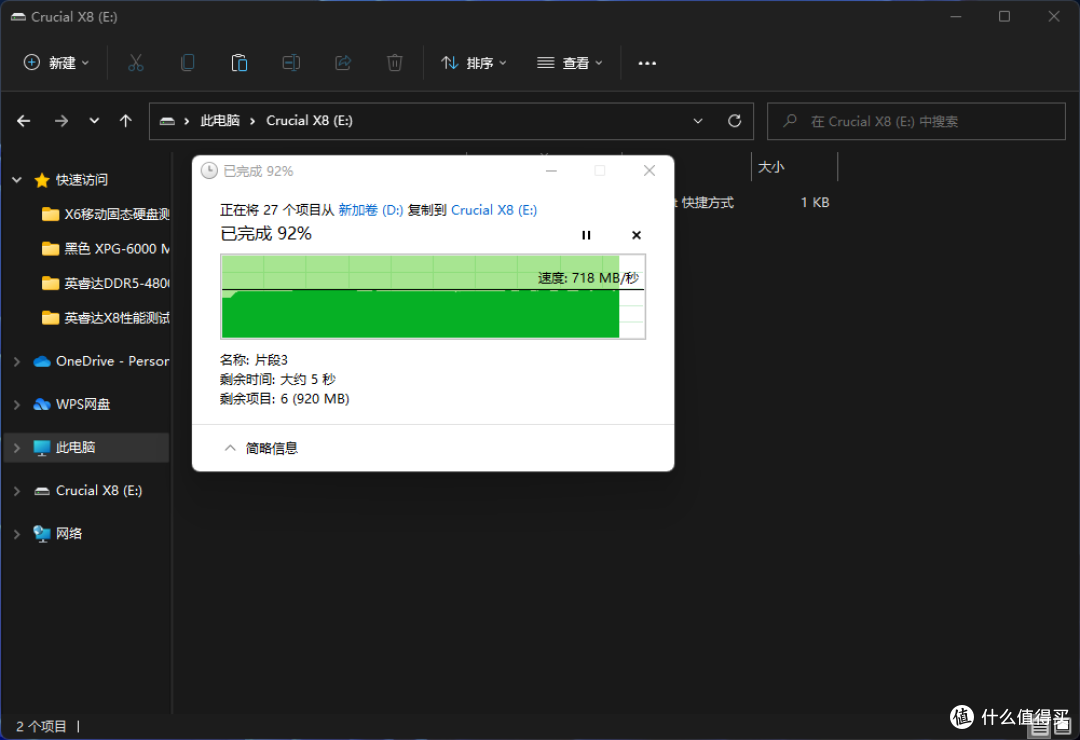The width and height of the screenshot is (1080, 740).
Task: Click the Copy icon in toolbar
Action: [187, 63]
